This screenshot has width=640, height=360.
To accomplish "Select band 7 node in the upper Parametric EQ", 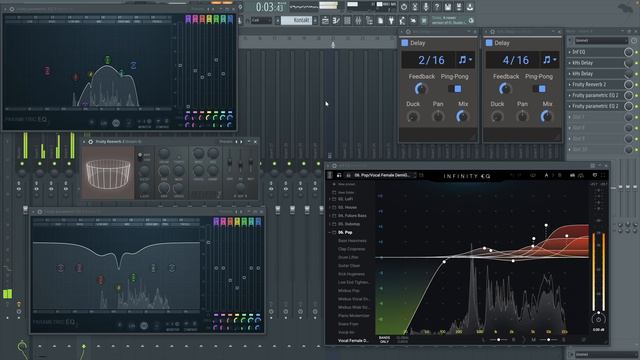I will click(133, 65).
